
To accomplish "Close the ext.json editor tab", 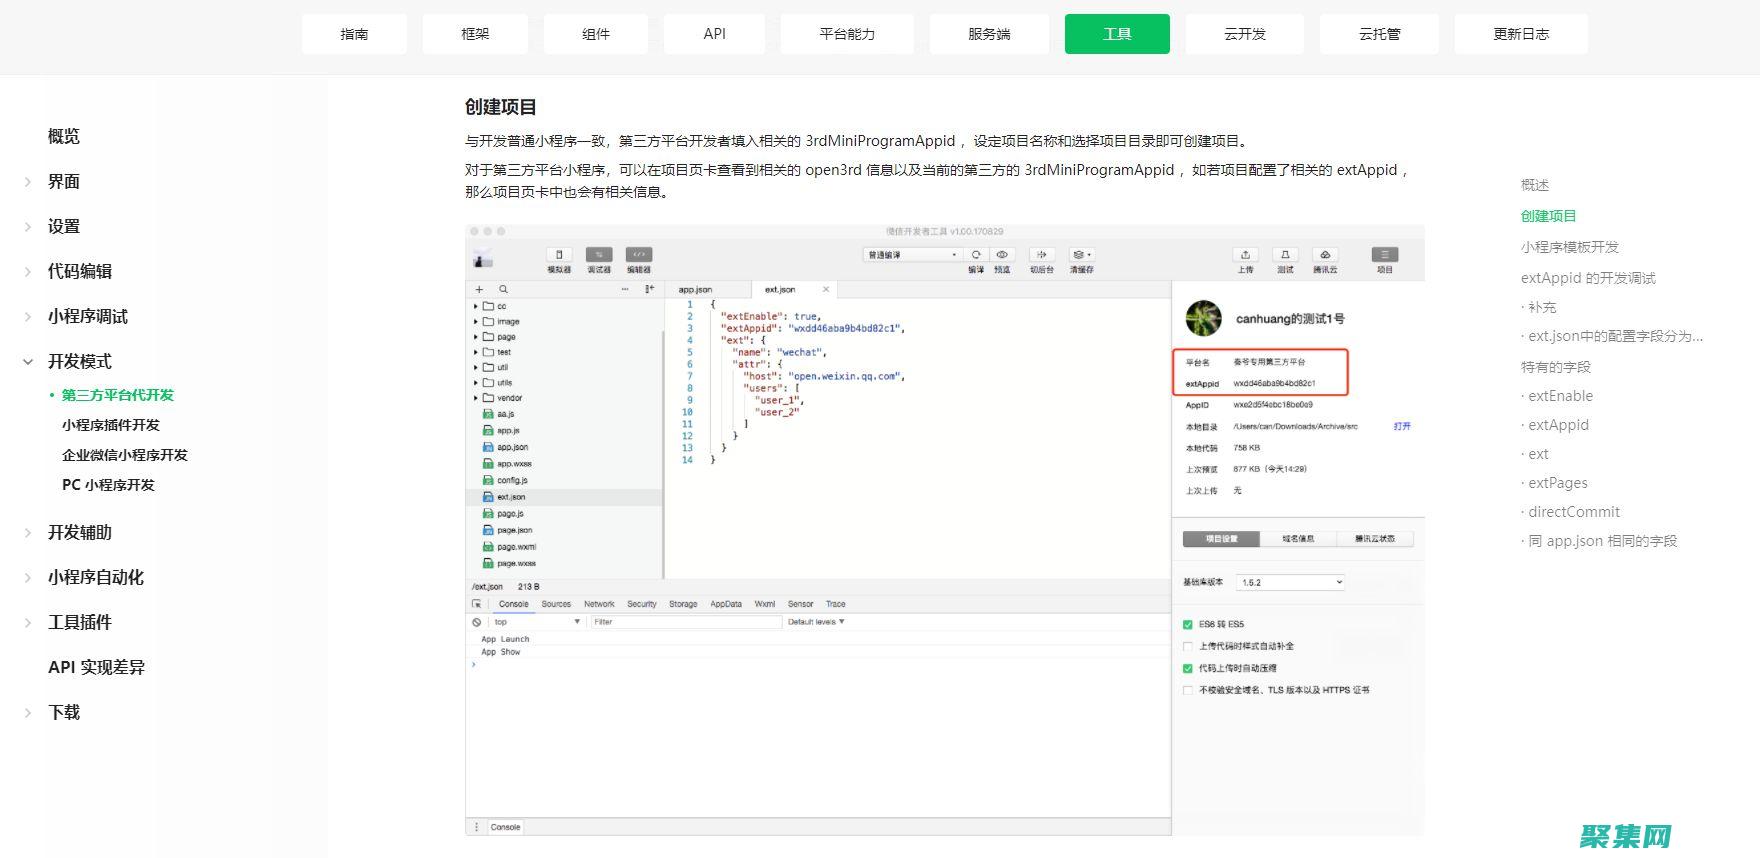I will pos(826,289).
